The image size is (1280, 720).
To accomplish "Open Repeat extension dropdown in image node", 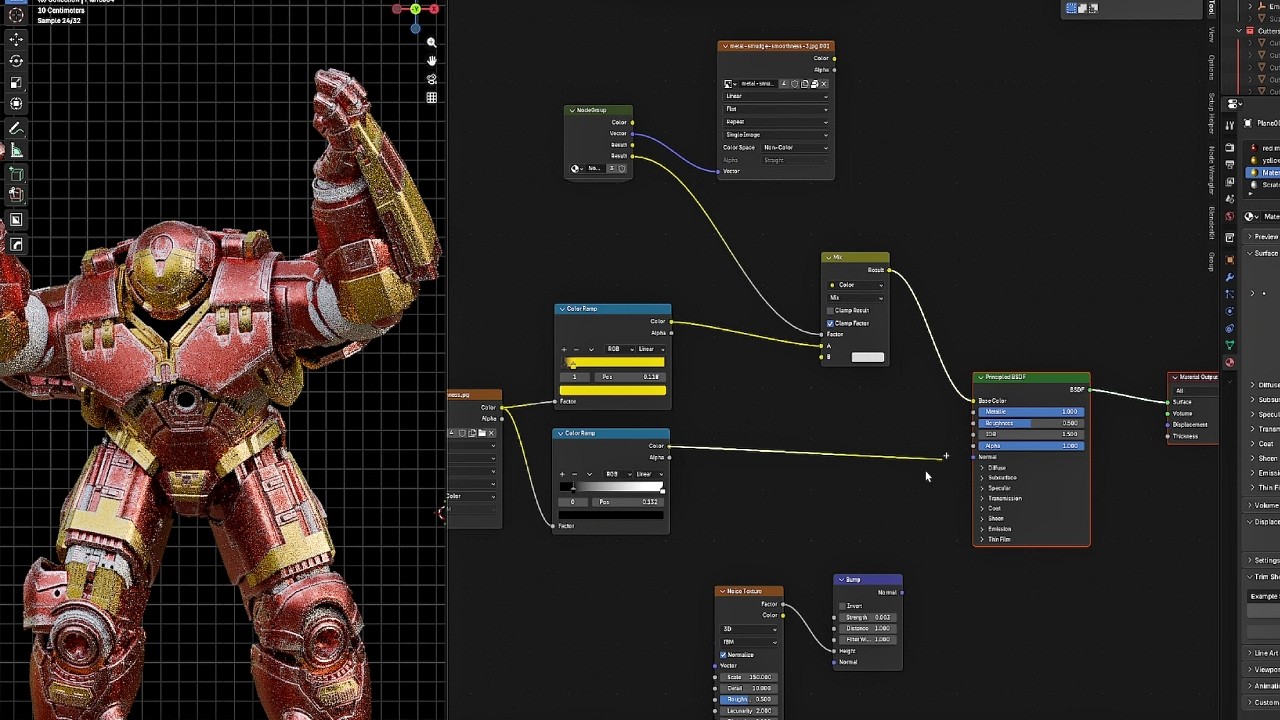I will pos(776,122).
